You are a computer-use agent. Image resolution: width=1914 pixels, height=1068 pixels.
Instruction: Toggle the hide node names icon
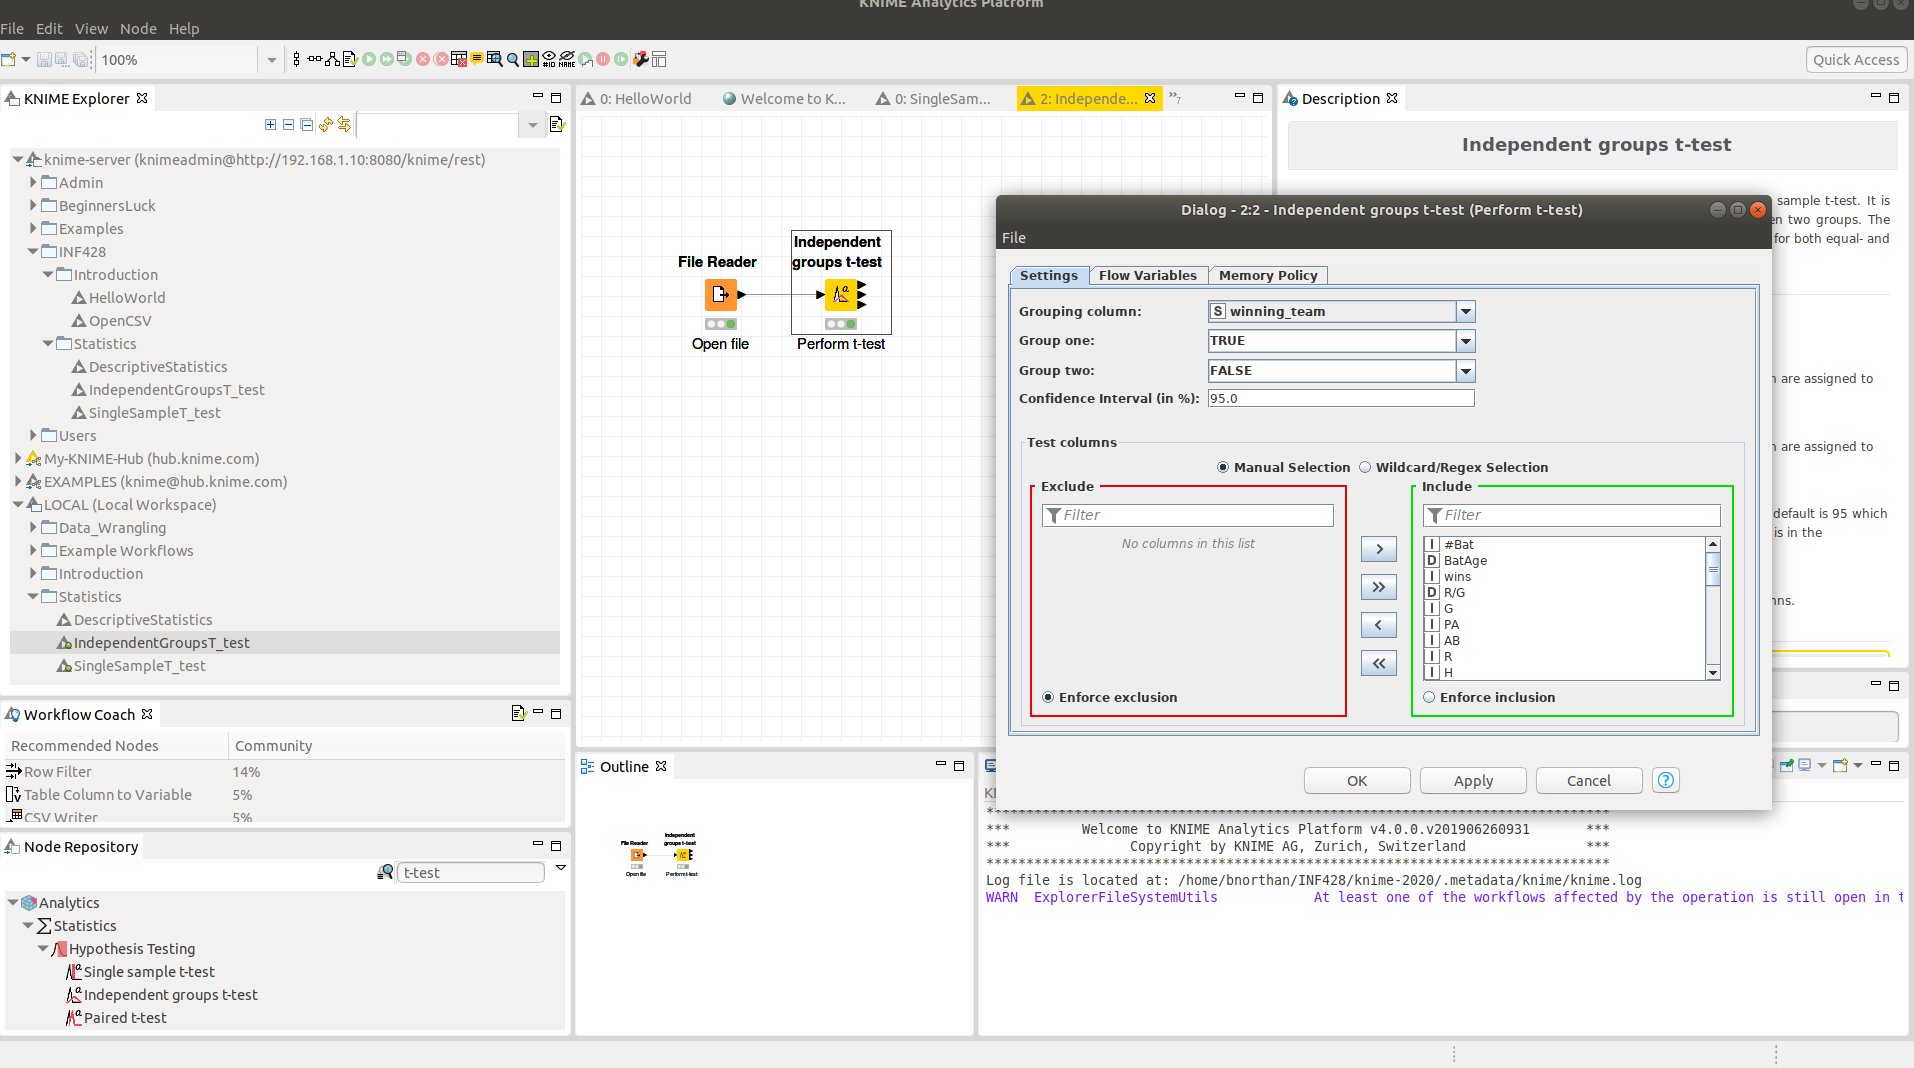pyautogui.click(x=567, y=60)
